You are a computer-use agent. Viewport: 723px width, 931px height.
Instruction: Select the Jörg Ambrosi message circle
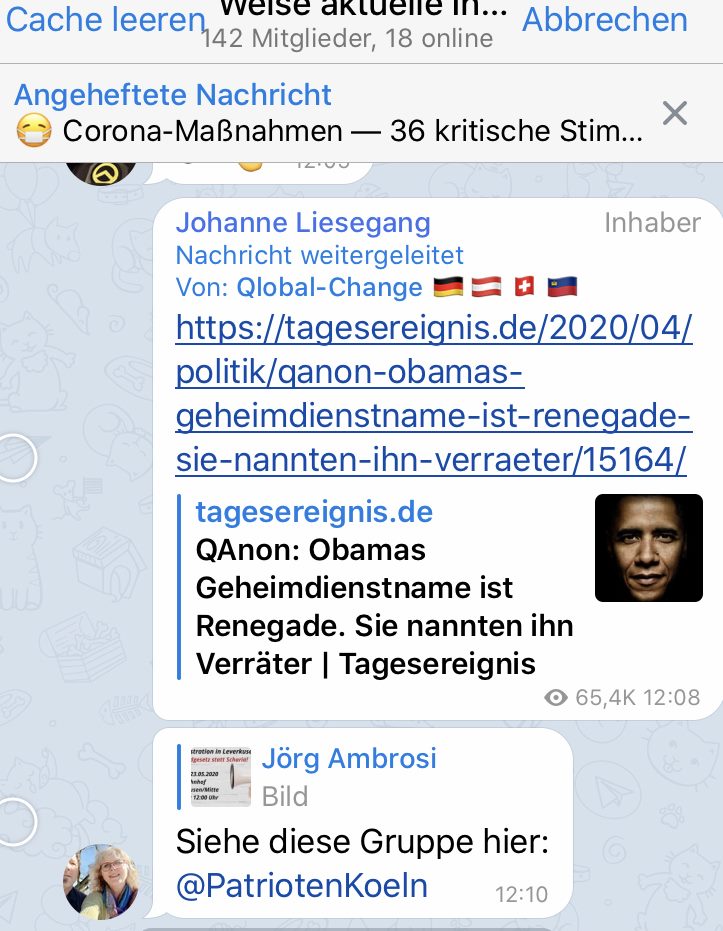pos(15,822)
